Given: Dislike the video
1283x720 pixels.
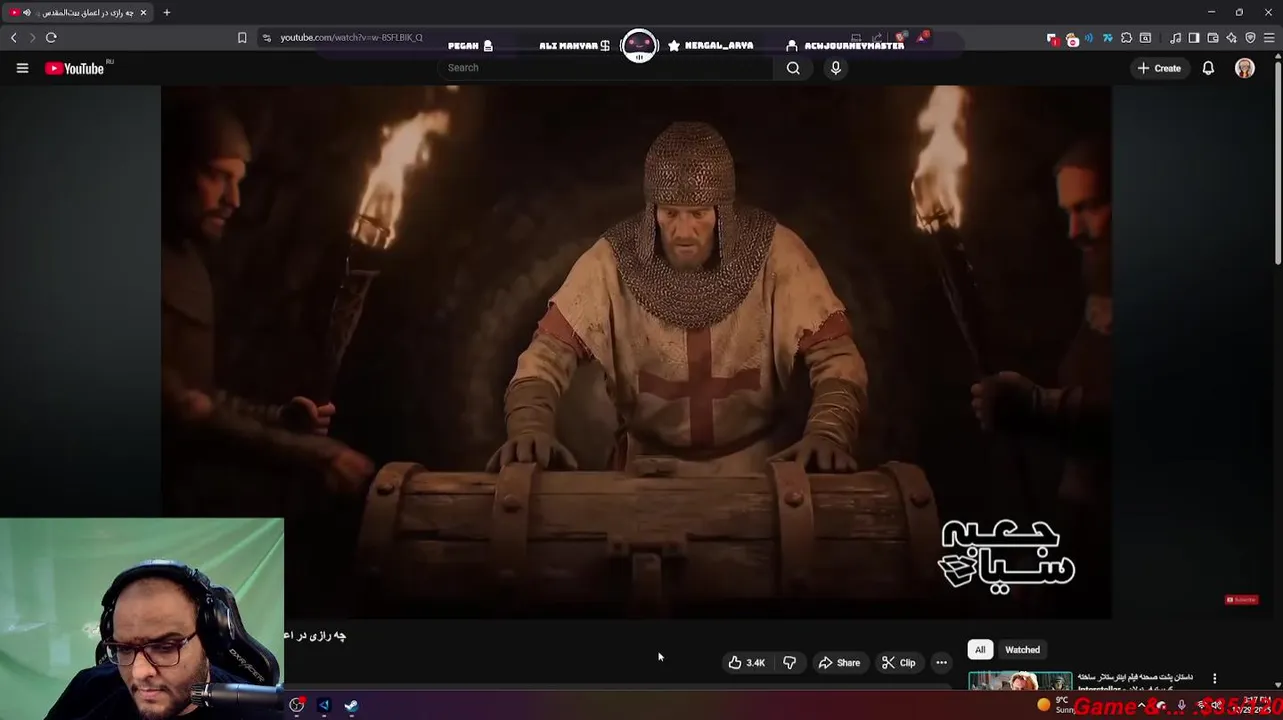Looking at the screenshot, I should point(789,662).
